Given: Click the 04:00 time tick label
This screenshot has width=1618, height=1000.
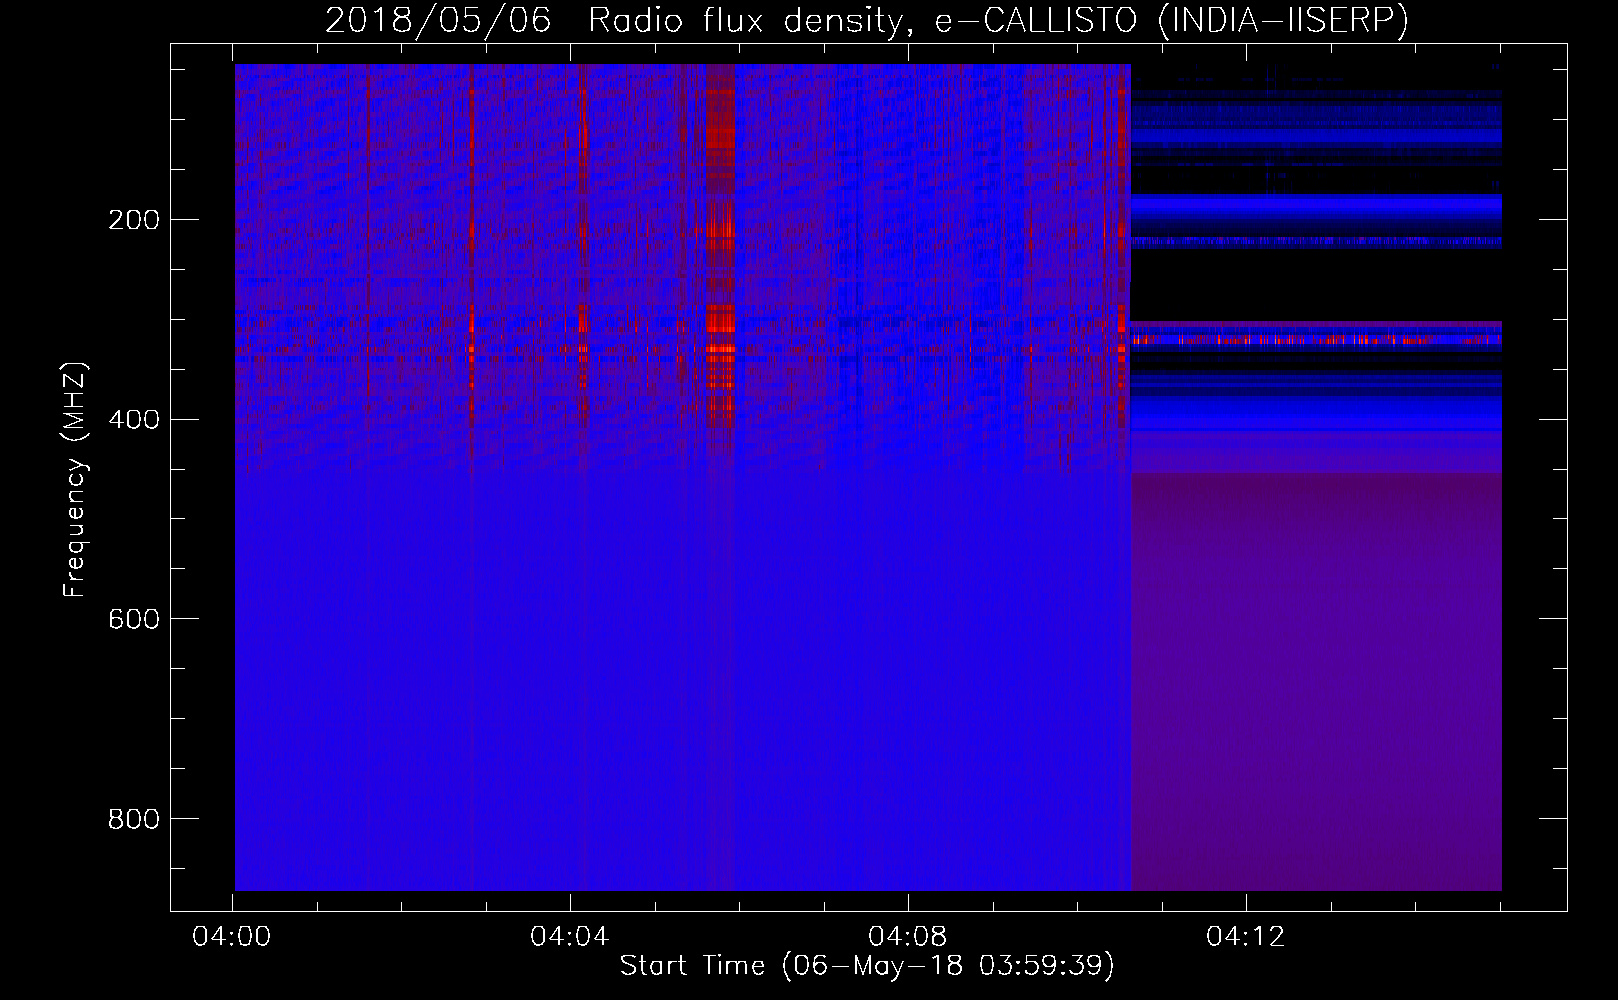Looking at the screenshot, I should [232, 937].
